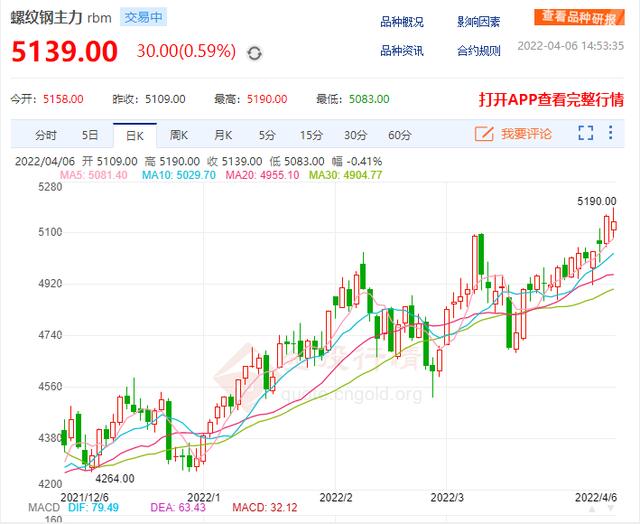Open the 品种资讯 link
Screen dimensions: 640x524
(402, 50)
